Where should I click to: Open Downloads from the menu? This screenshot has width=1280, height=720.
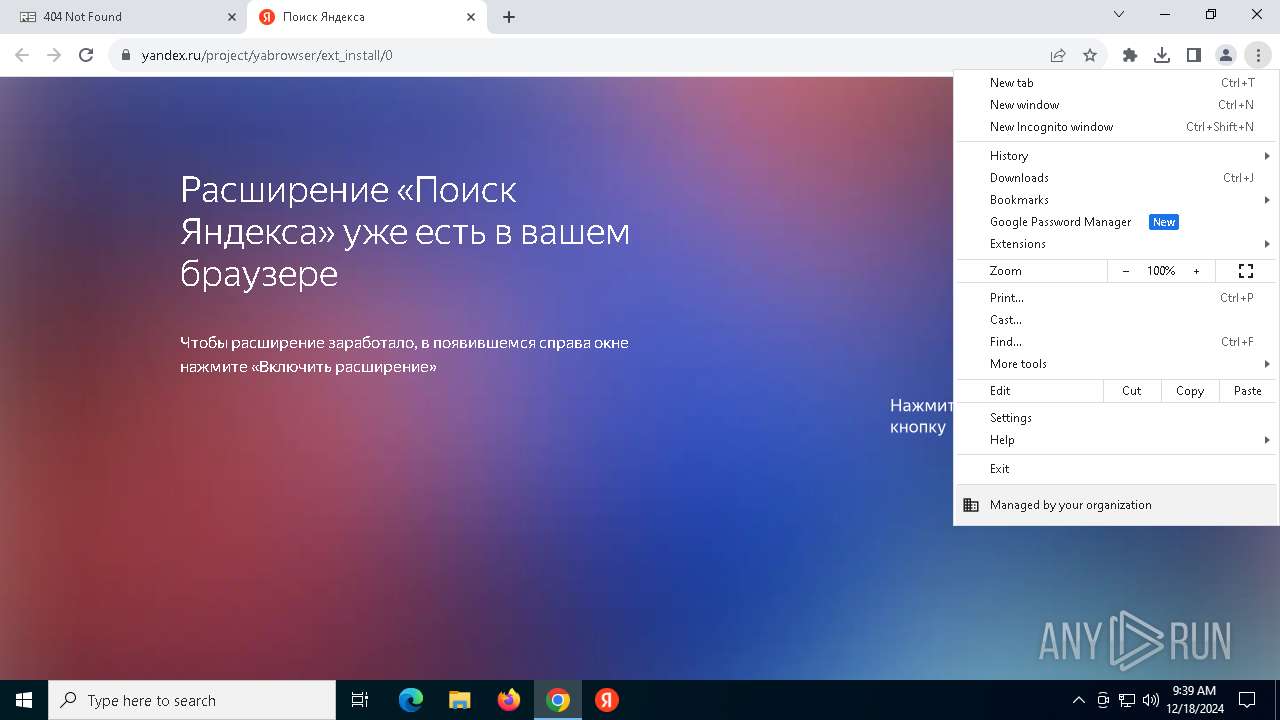(1116, 178)
